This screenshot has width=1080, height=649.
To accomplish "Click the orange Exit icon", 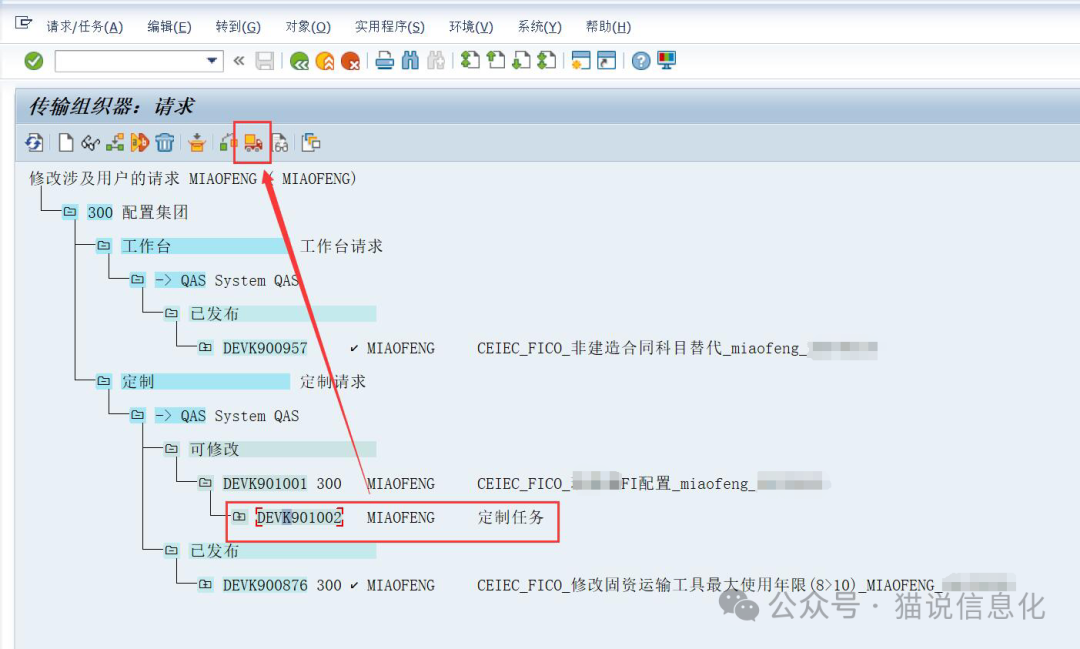I will click(324, 61).
